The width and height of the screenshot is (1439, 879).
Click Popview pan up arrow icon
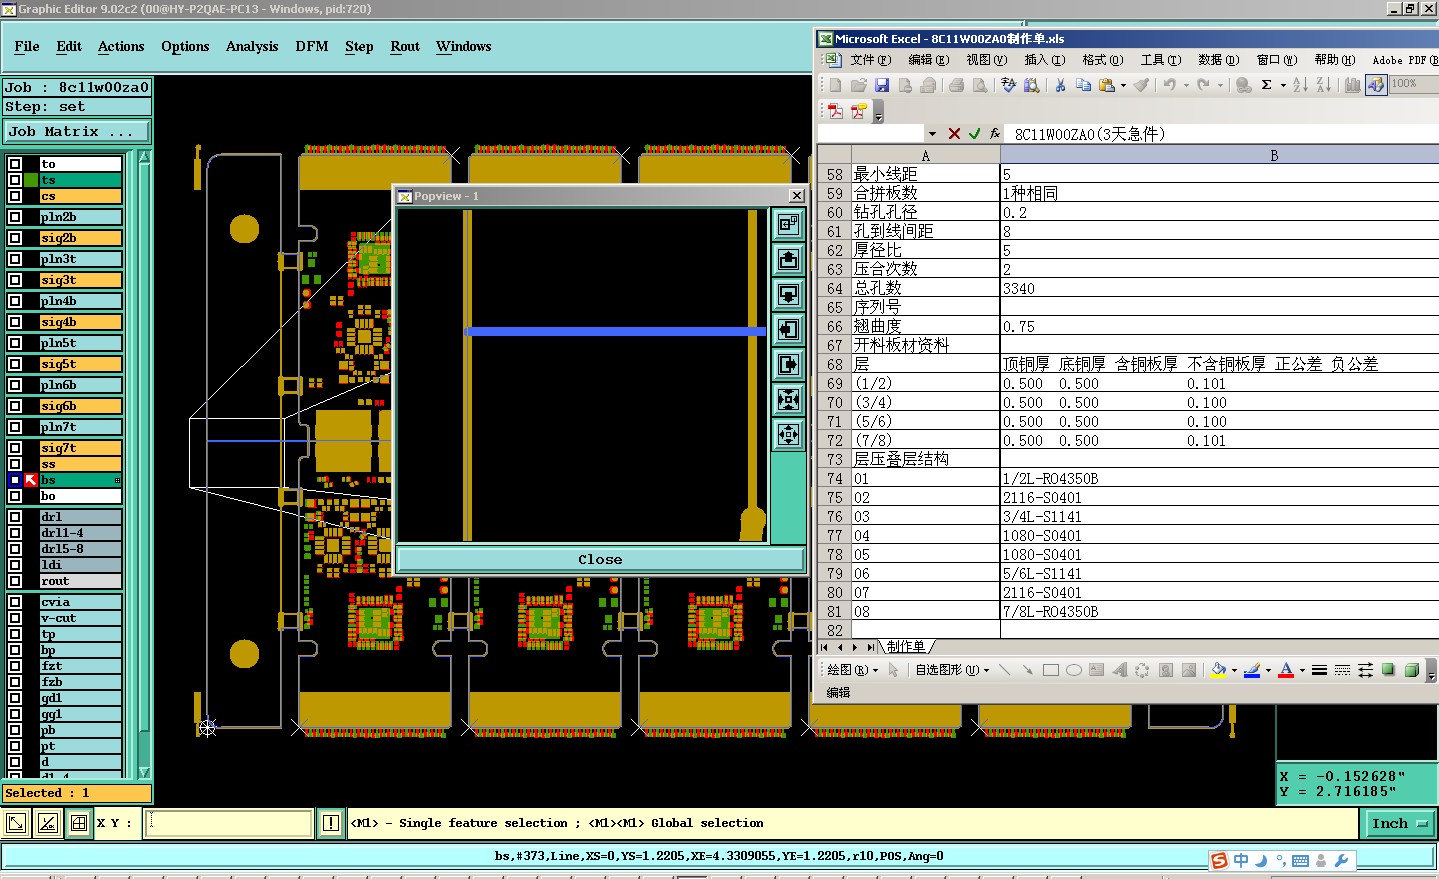click(x=789, y=260)
